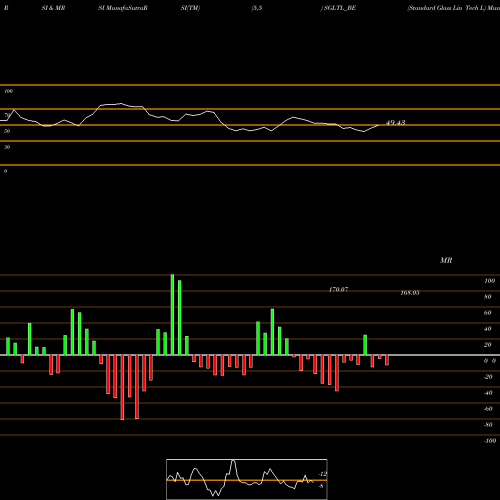
Task: Click the 50 level label on RSI axis
Action: 7,131
